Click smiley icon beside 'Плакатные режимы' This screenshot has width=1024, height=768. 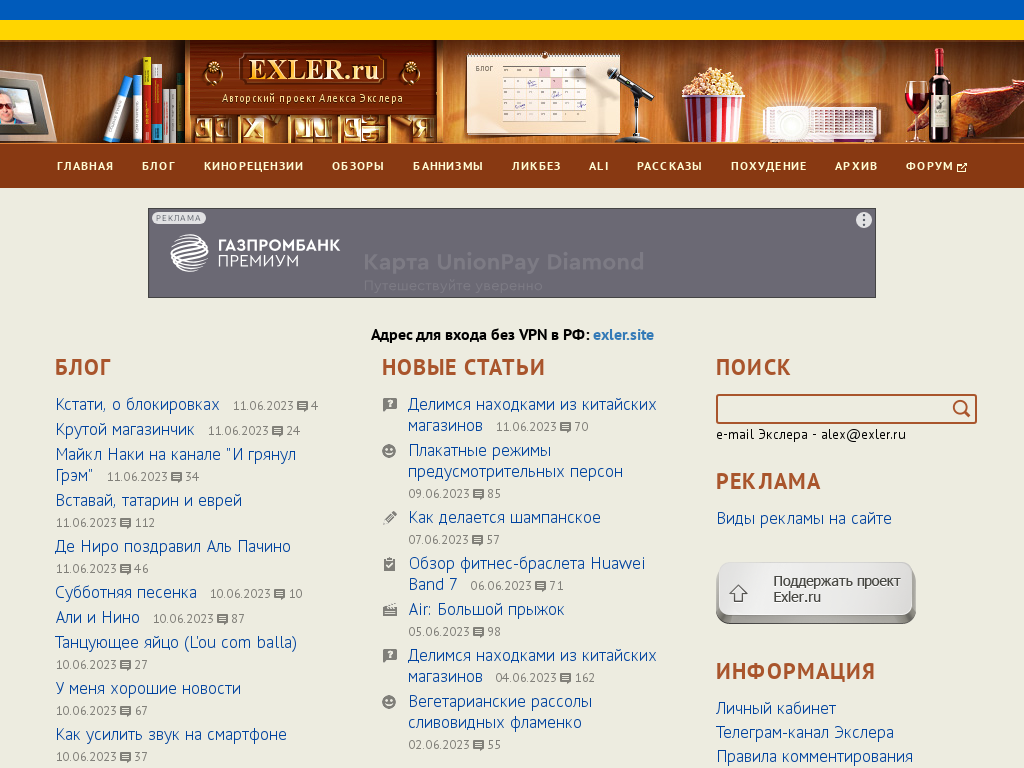(x=389, y=451)
